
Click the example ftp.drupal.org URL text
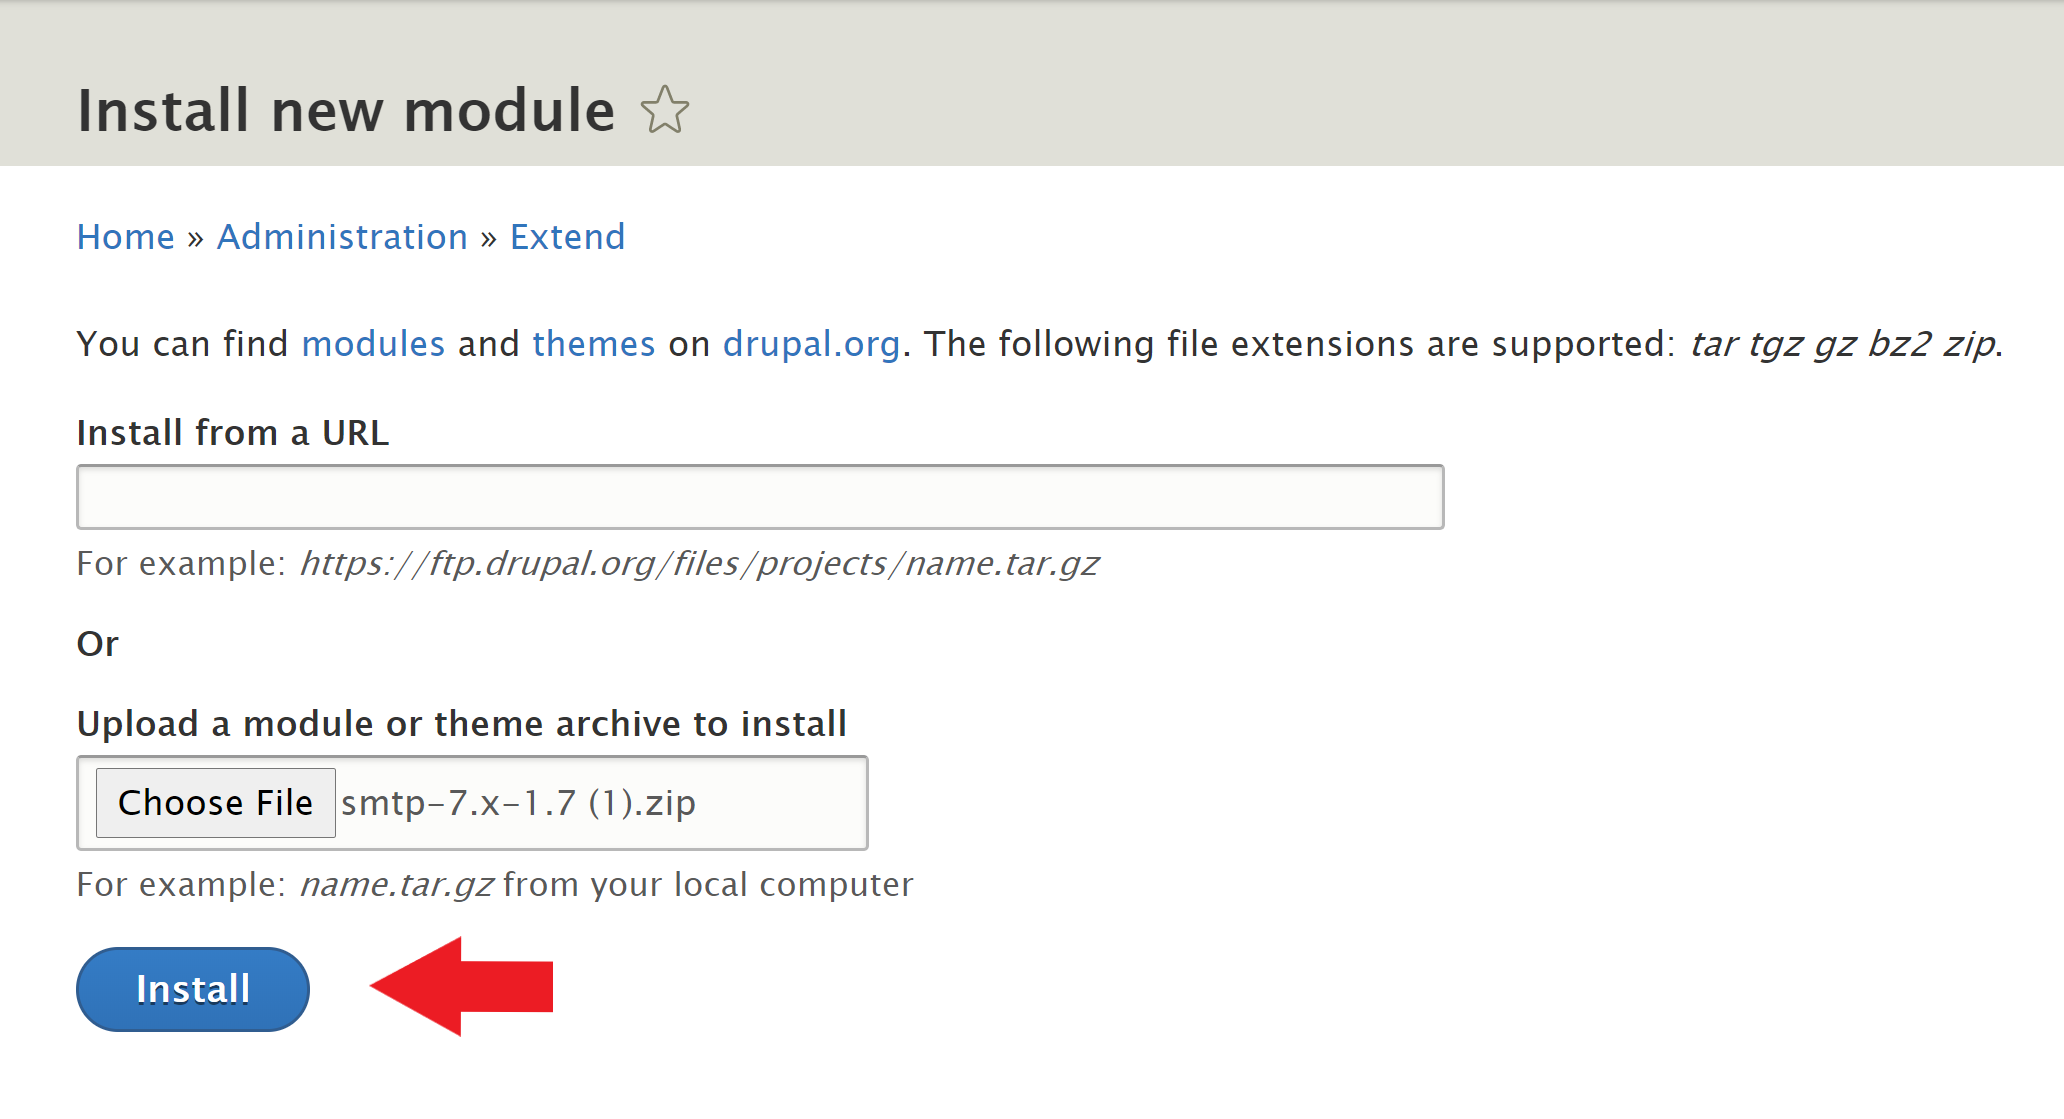(700, 564)
